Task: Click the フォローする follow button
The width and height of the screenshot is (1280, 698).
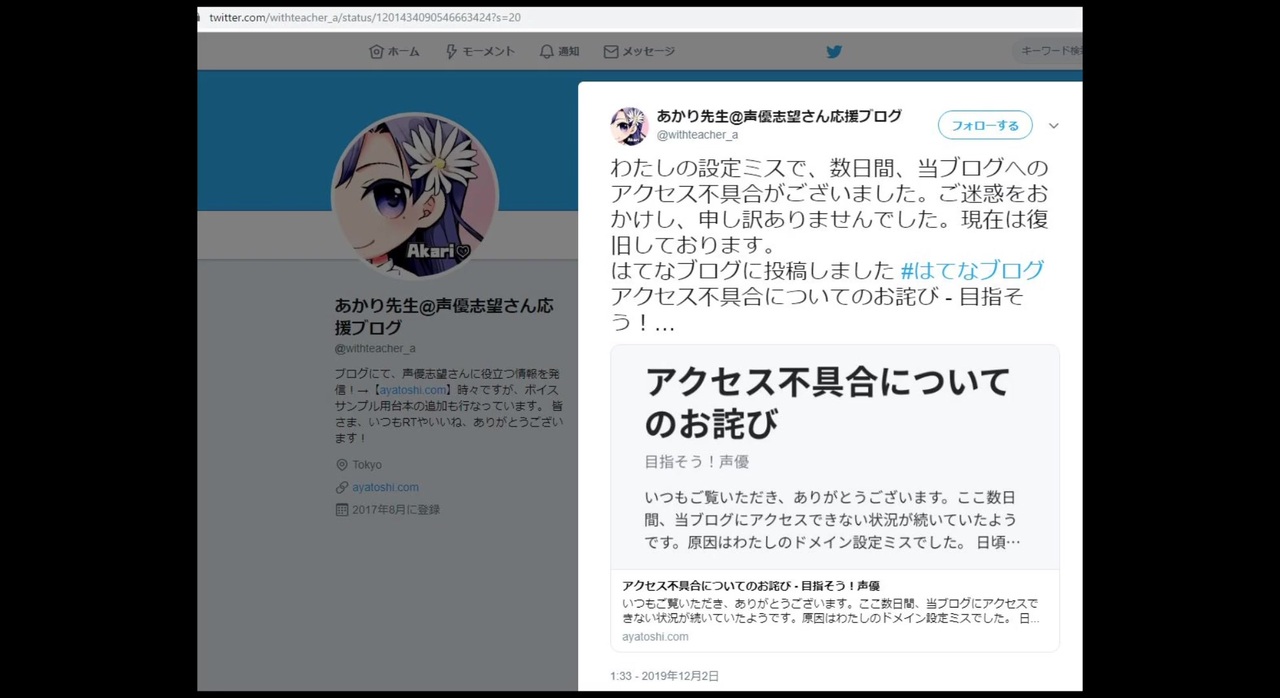Action: coord(985,125)
